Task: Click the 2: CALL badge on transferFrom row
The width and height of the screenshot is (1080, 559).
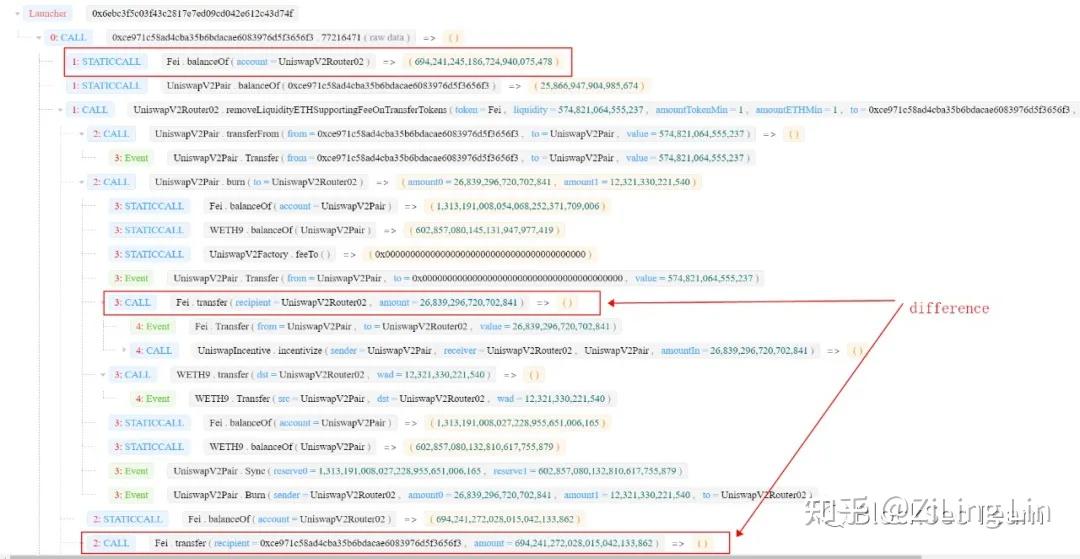Action: tap(112, 134)
